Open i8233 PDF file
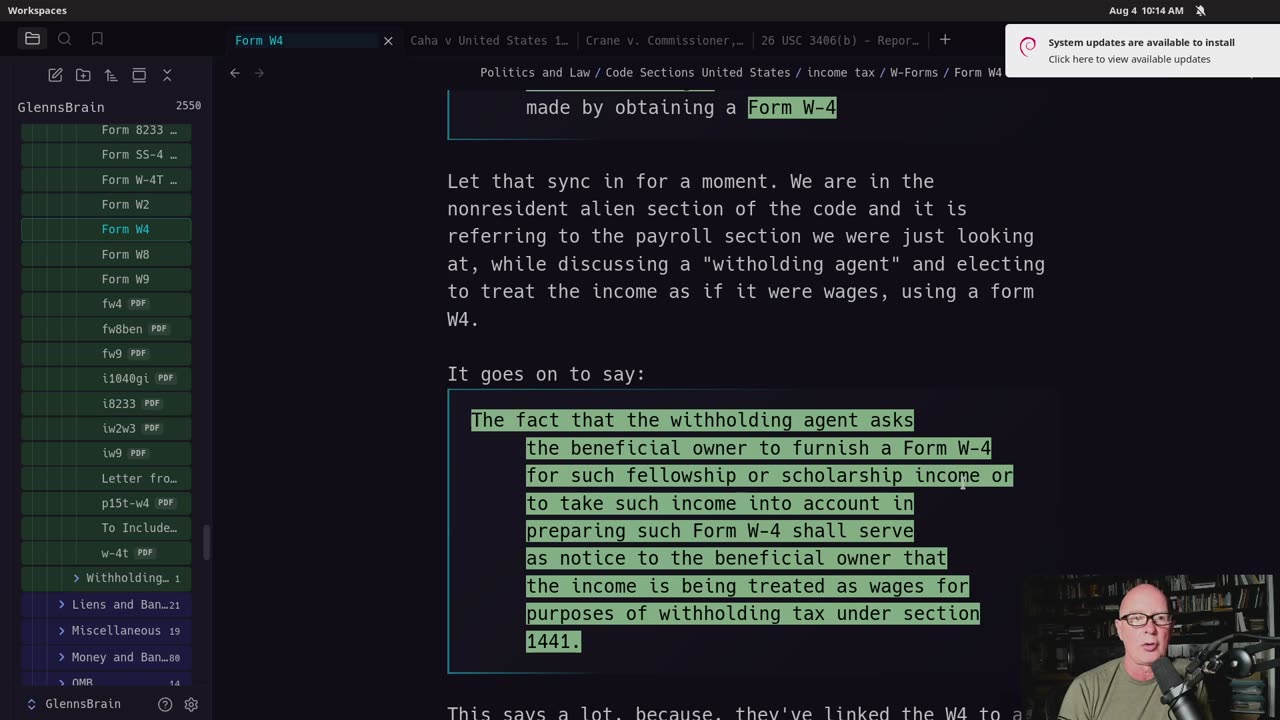This screenshot has width=1280, height=720. [x=106, y=404]
